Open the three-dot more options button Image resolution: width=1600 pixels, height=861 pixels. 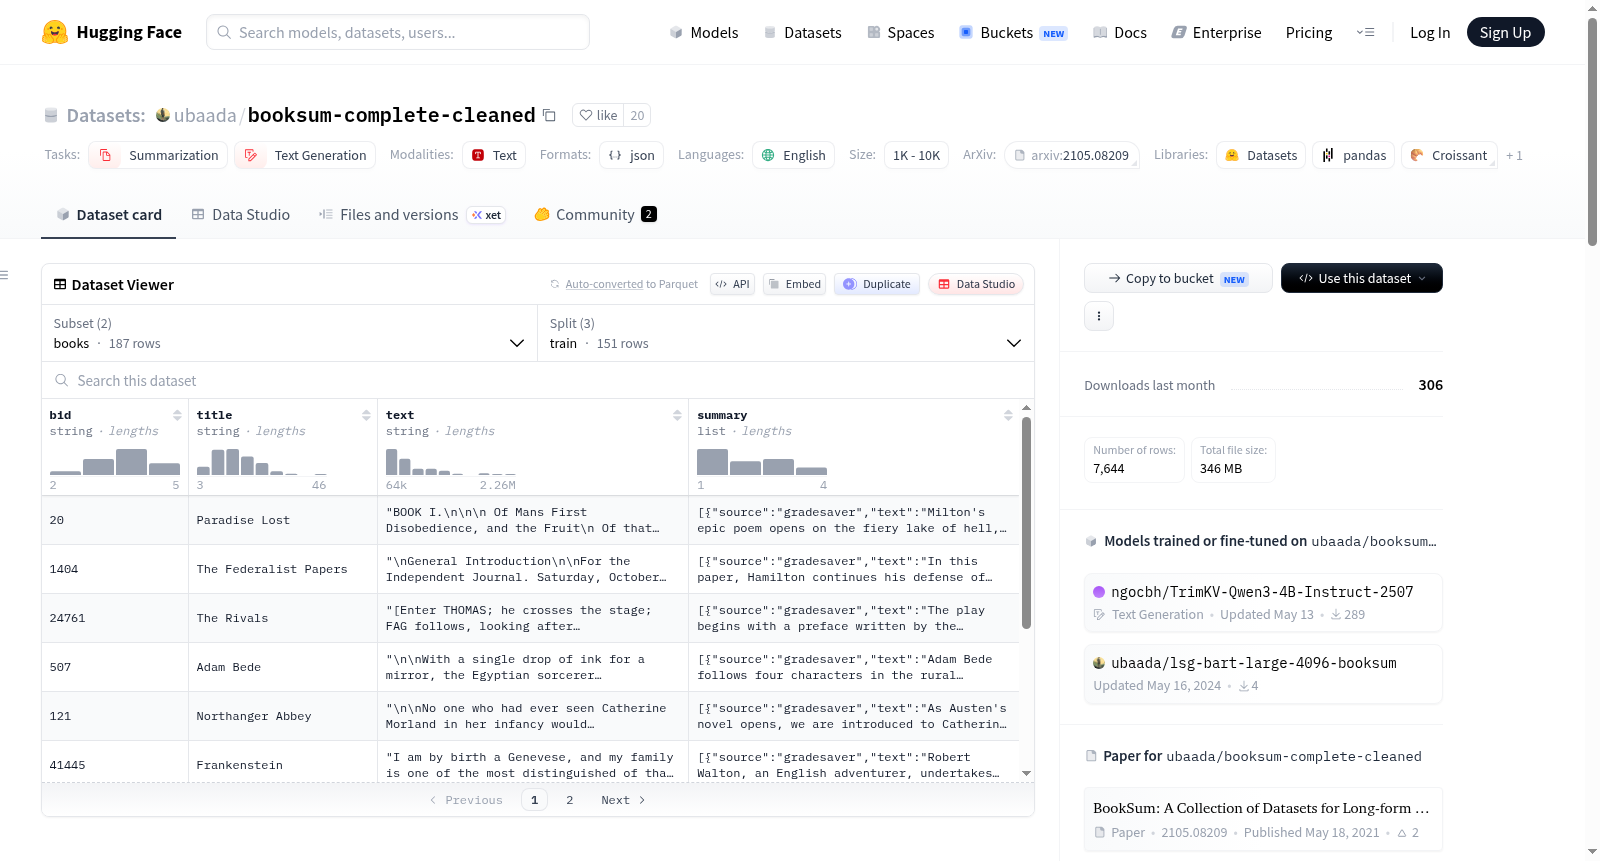(x=1099, y=316)
